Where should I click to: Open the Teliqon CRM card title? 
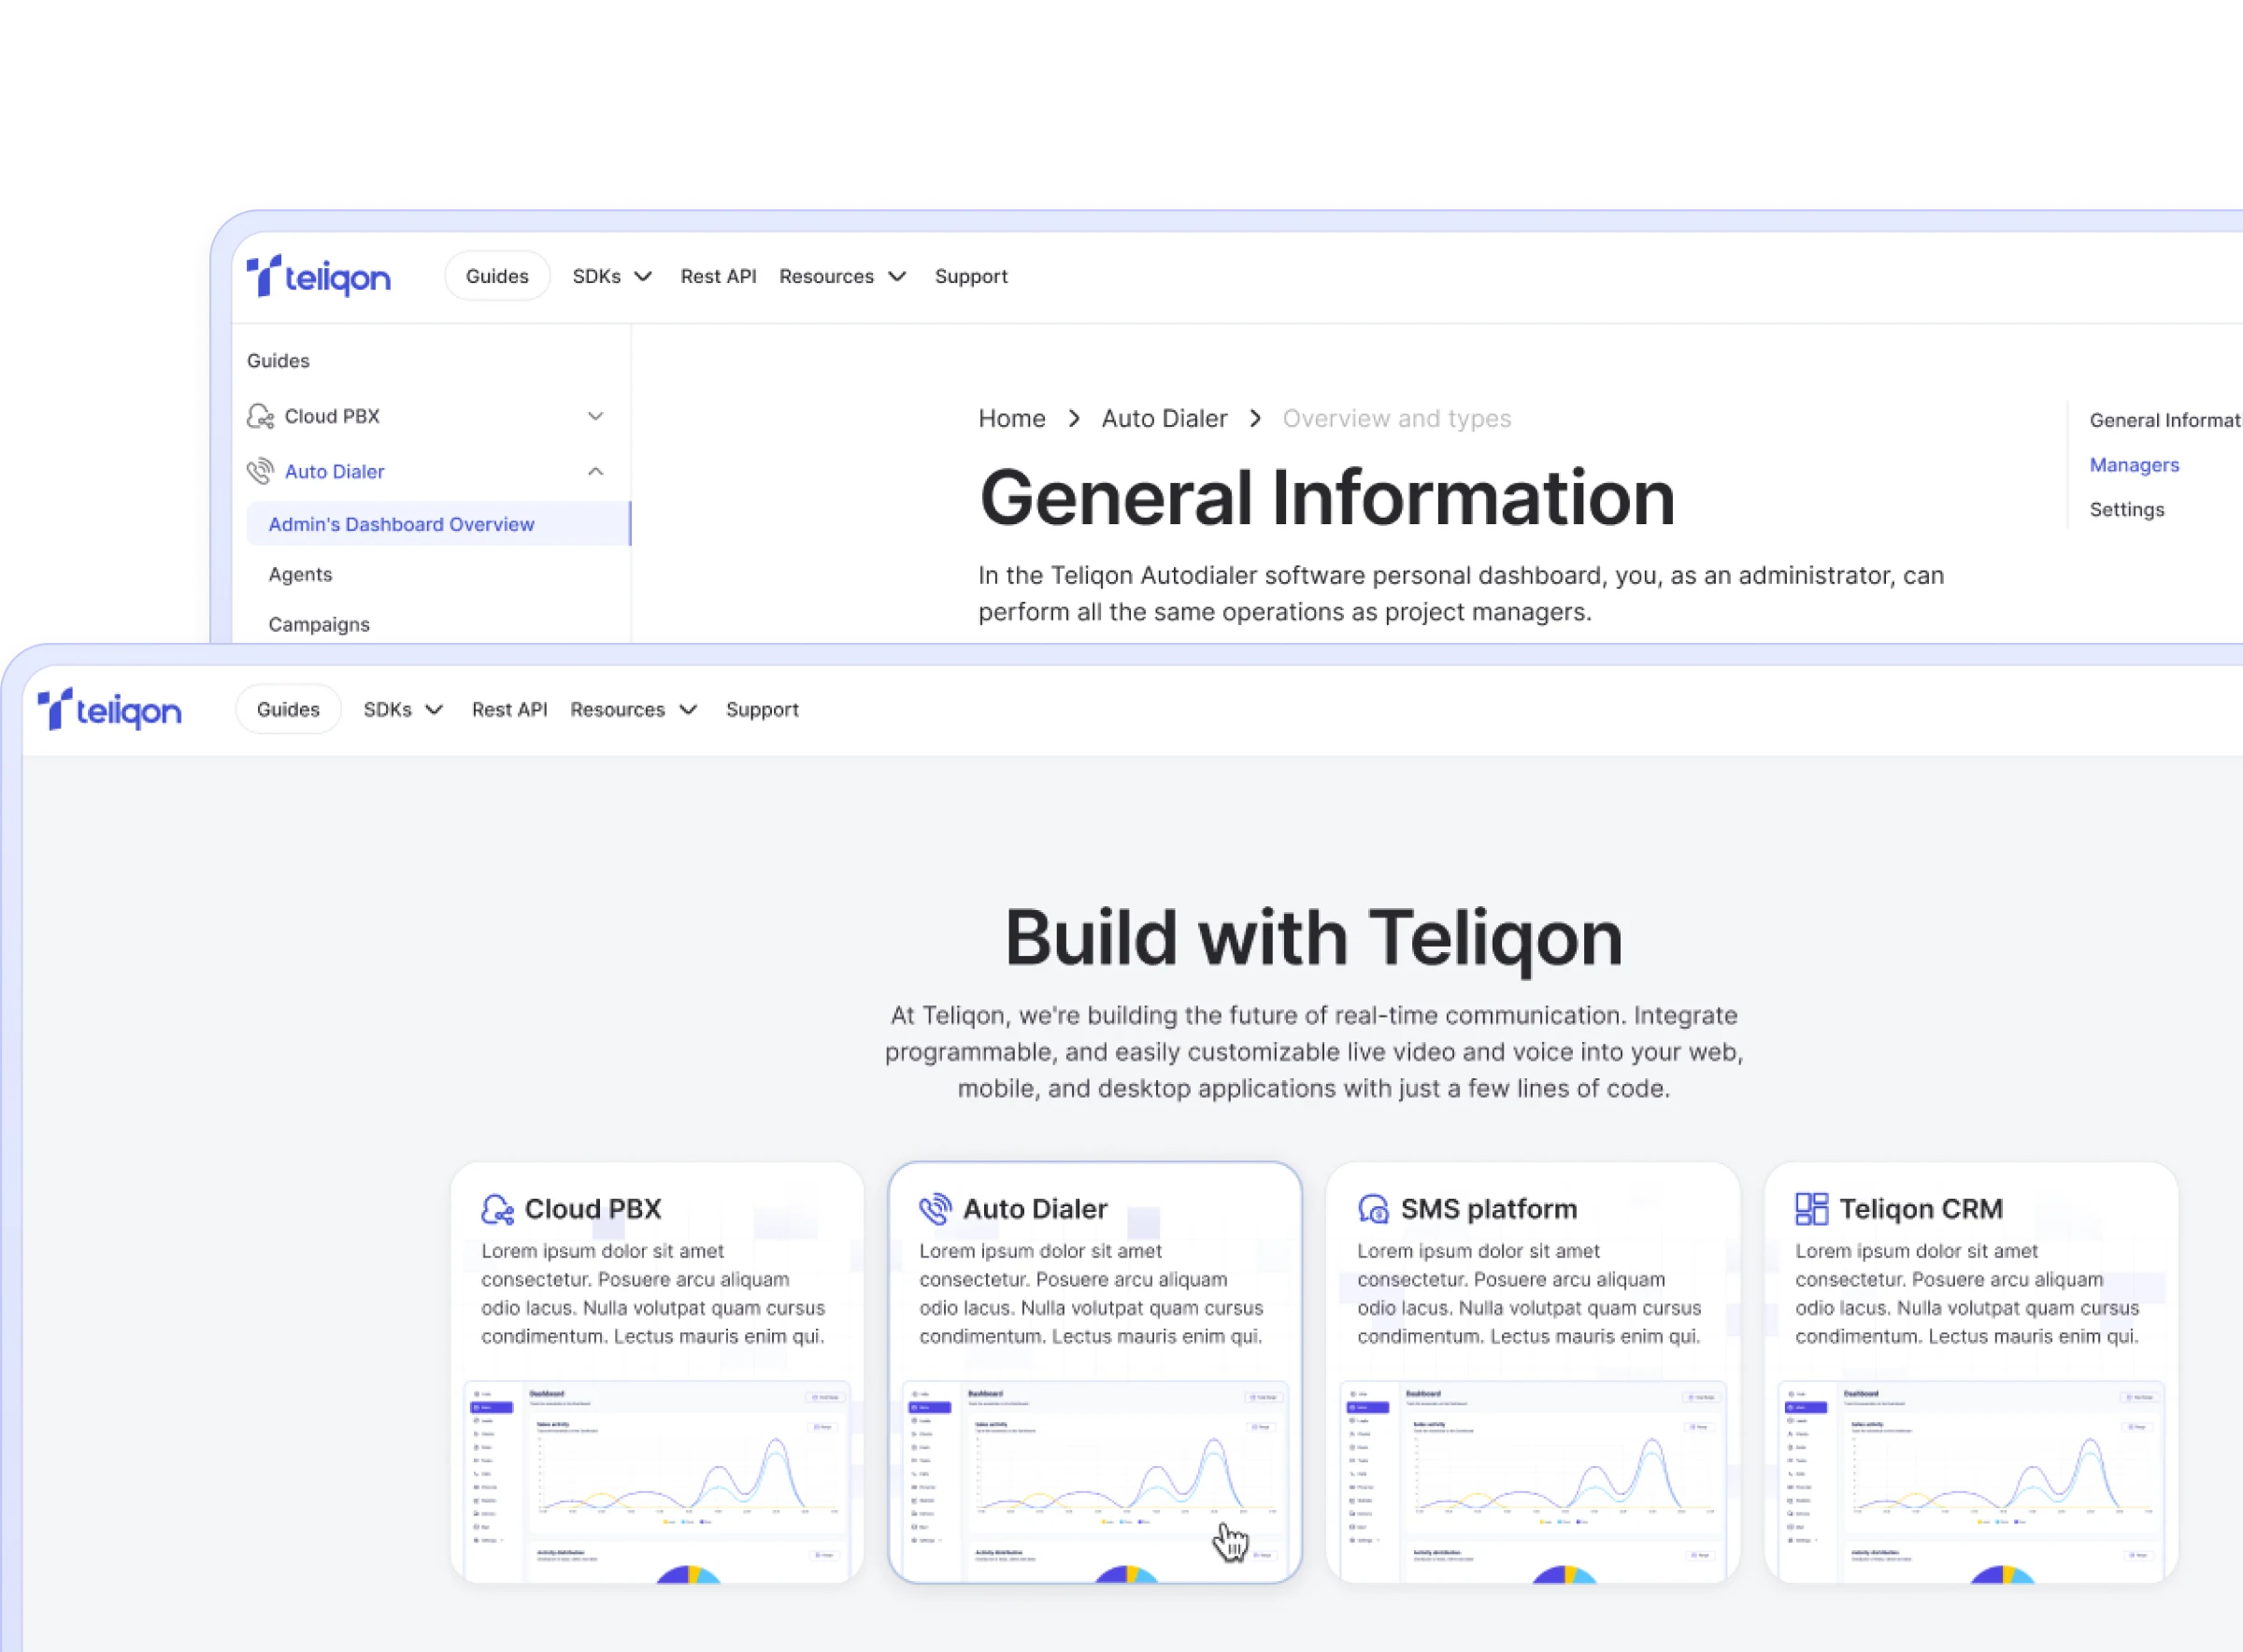(x=1921, y=1209)
